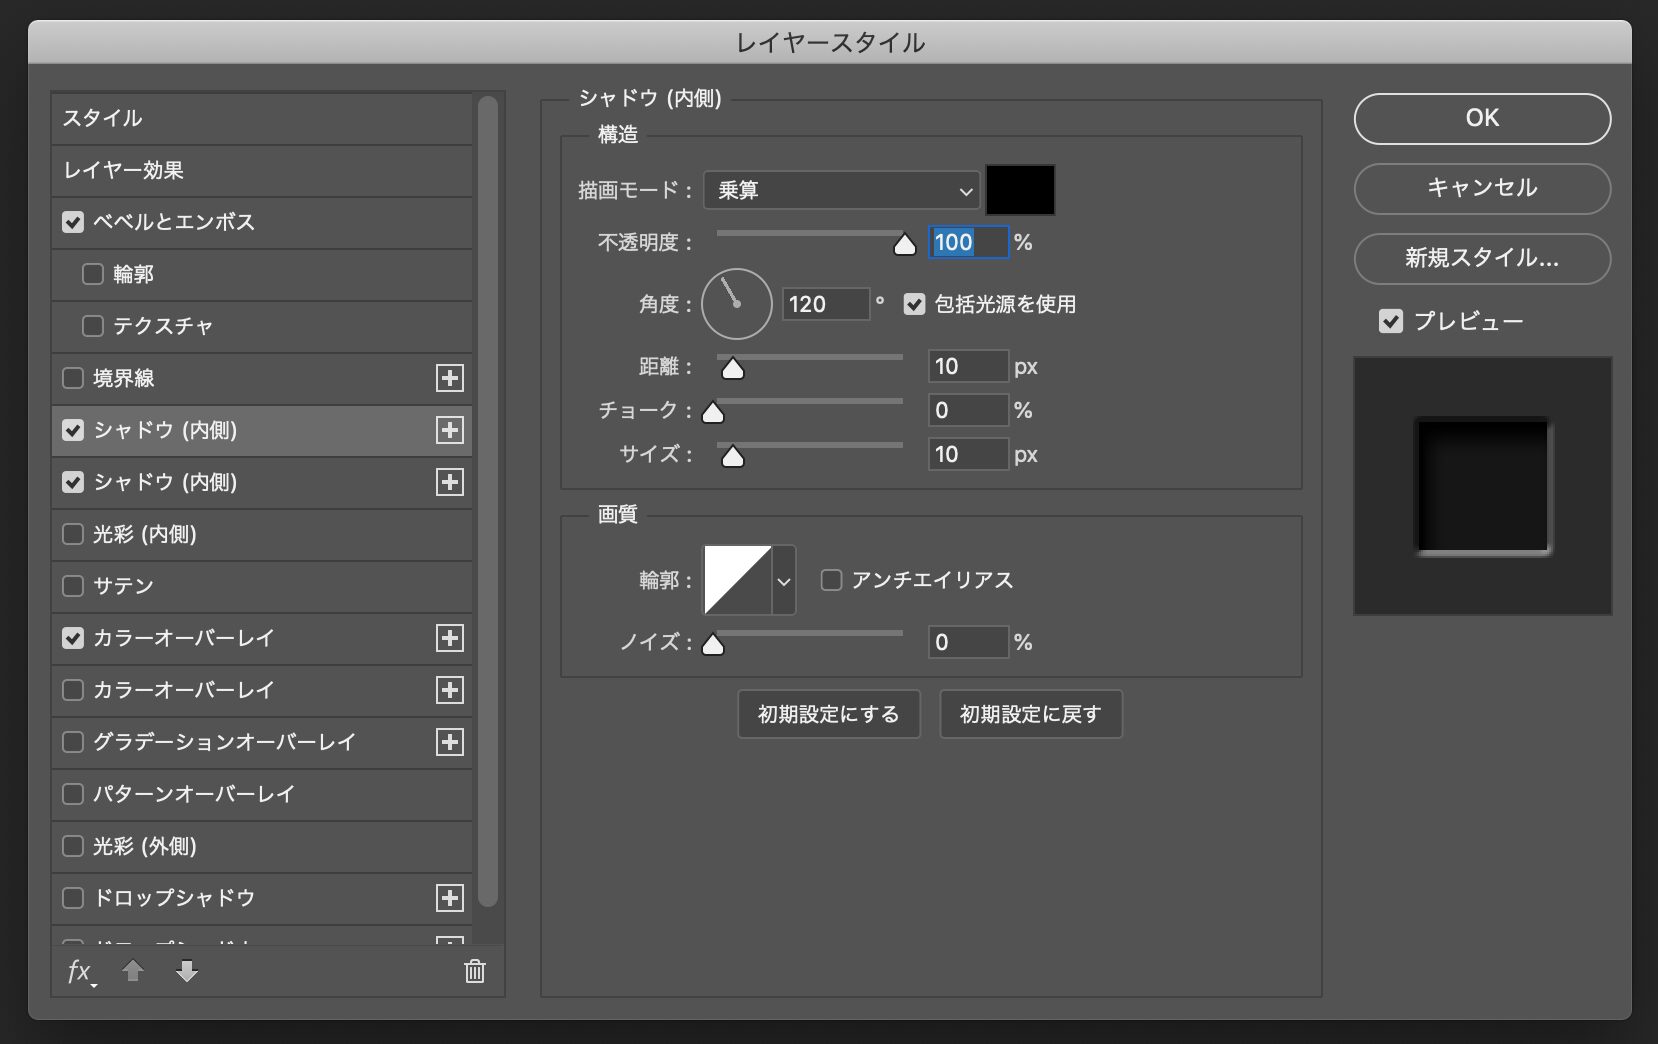
Task: Enable the テクスチャ sub-effect checkbox
Action: (x=93, y=326)
